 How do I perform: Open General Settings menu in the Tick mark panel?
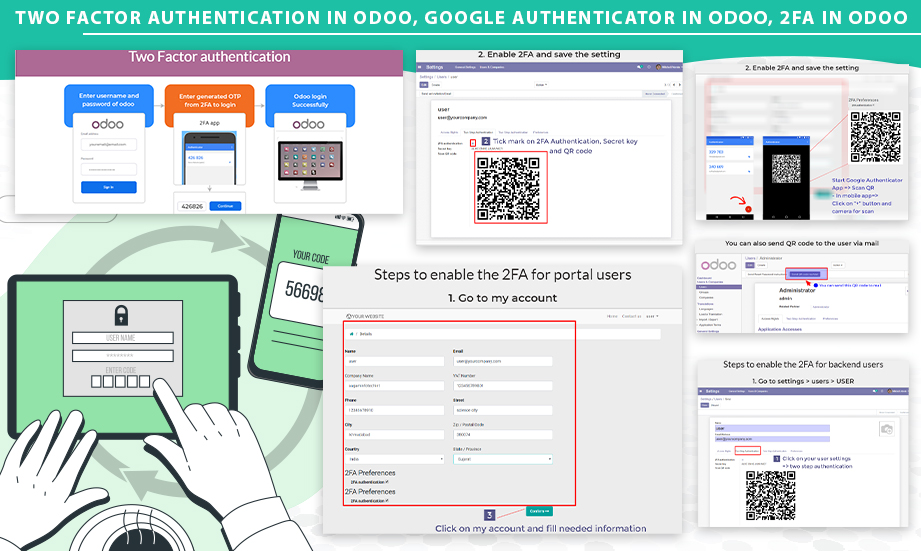(x=465, y=67)
